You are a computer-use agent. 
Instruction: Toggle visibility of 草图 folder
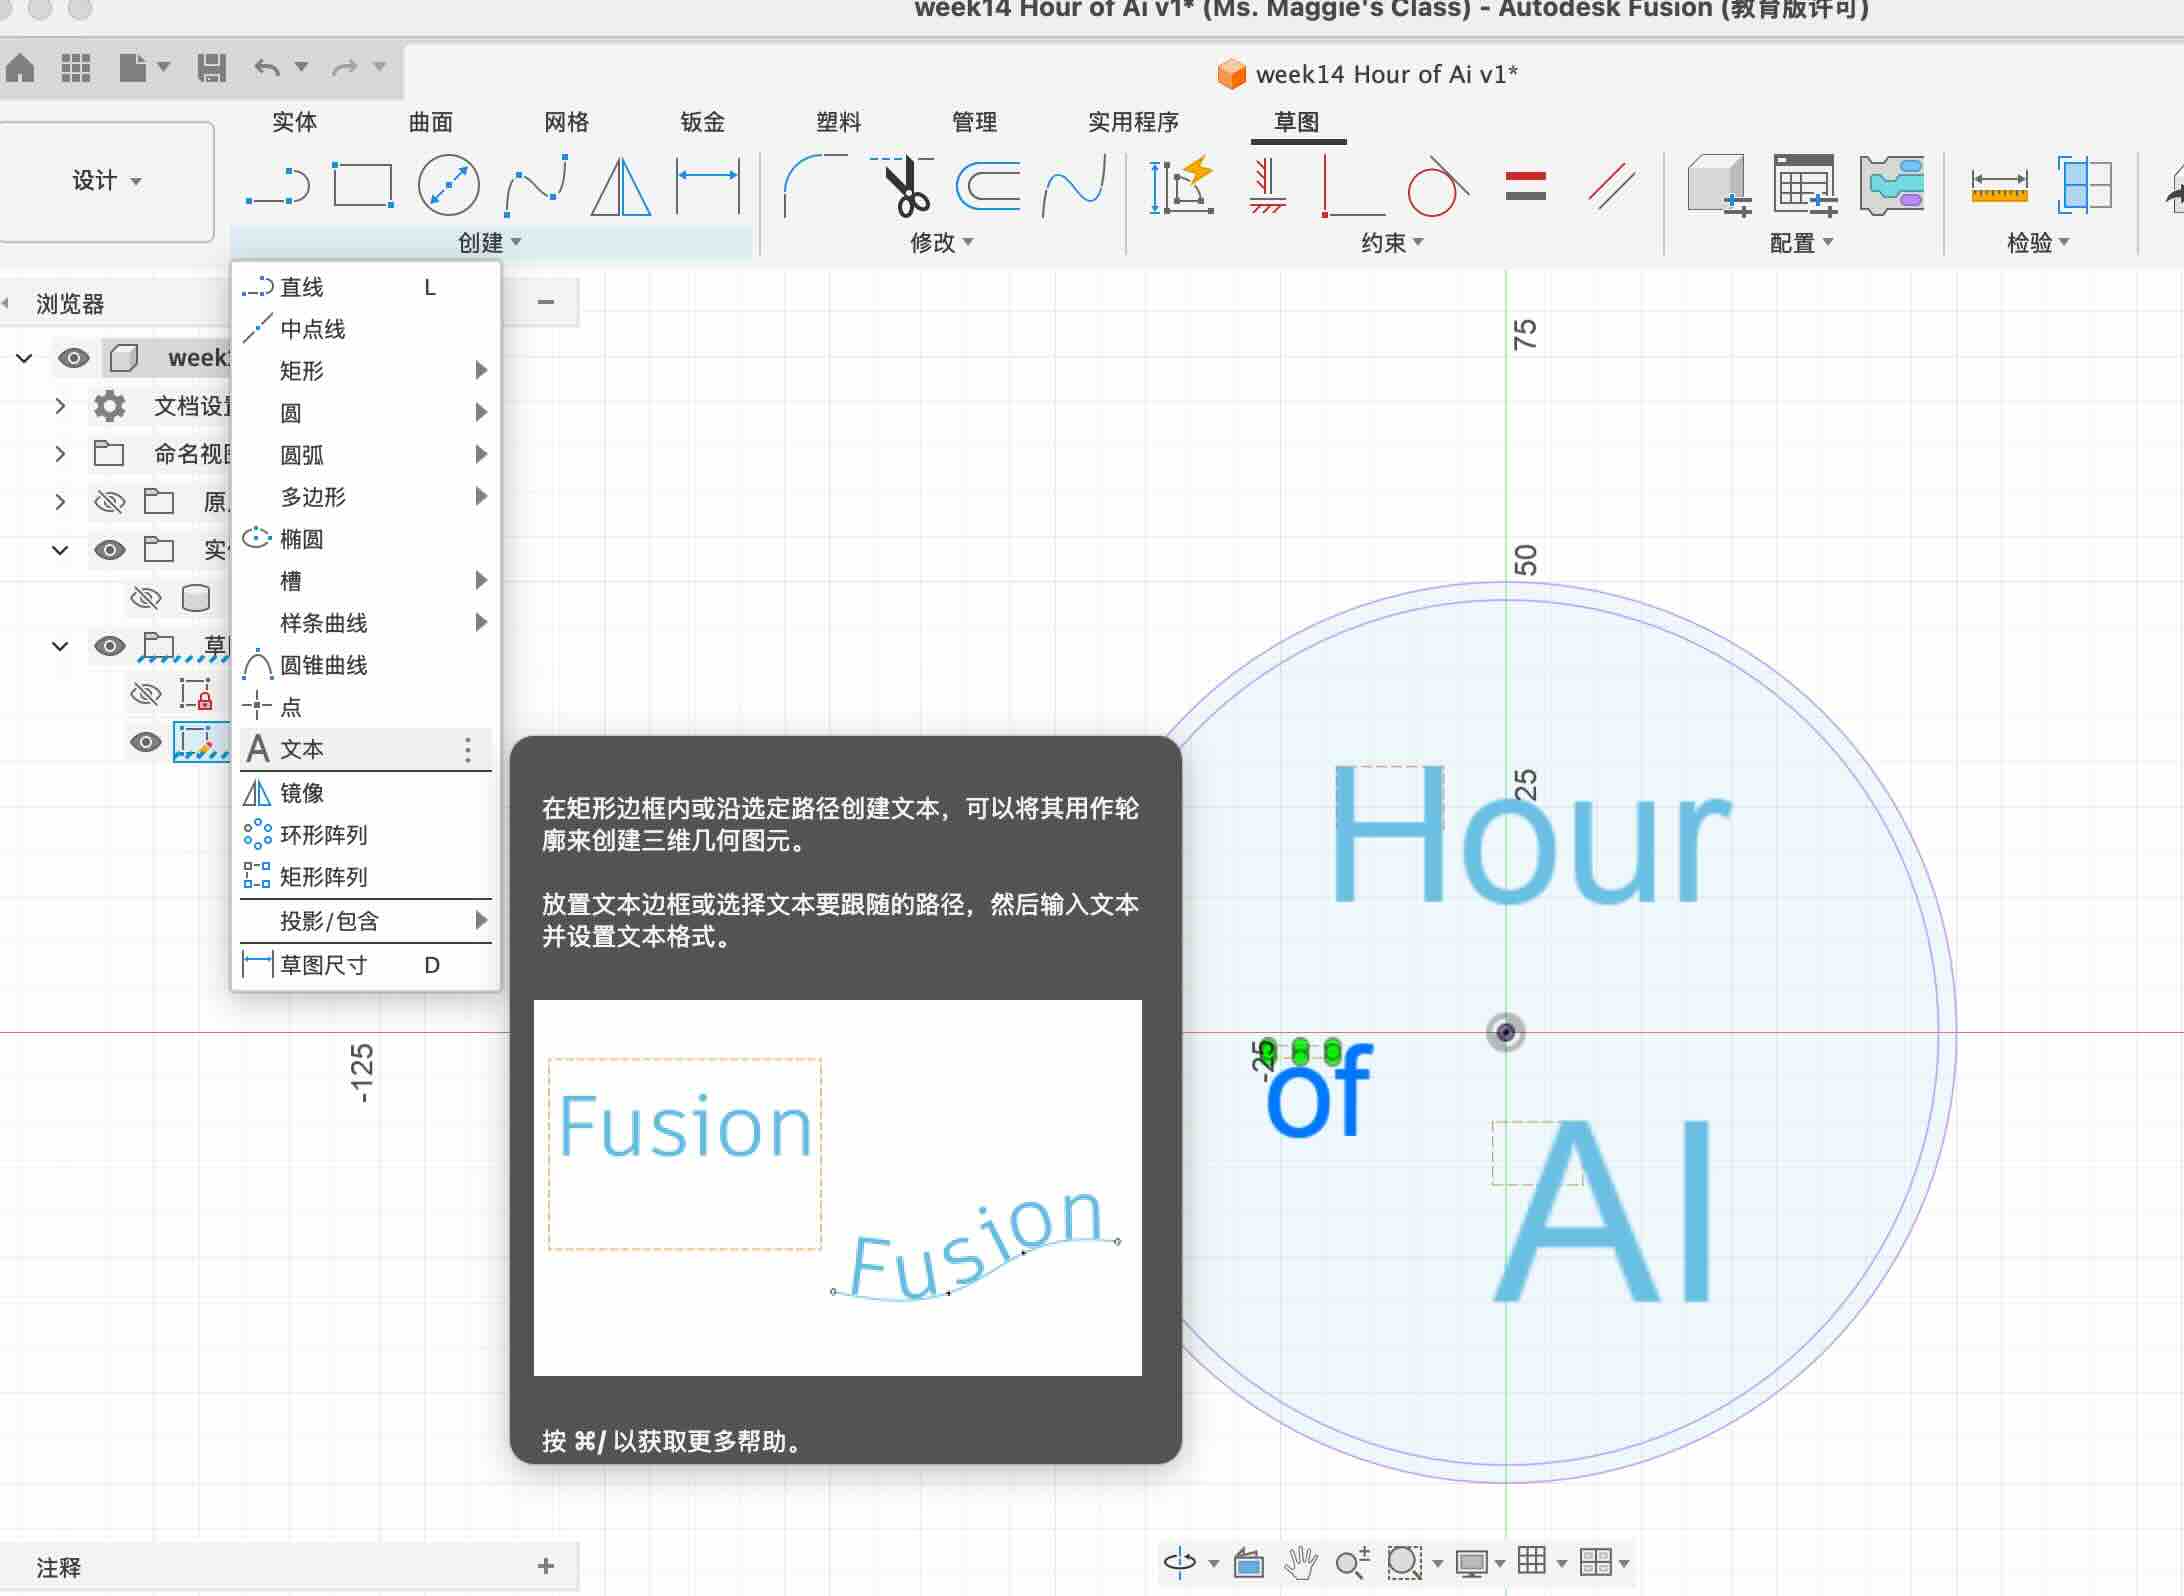(x=109, y=646)
